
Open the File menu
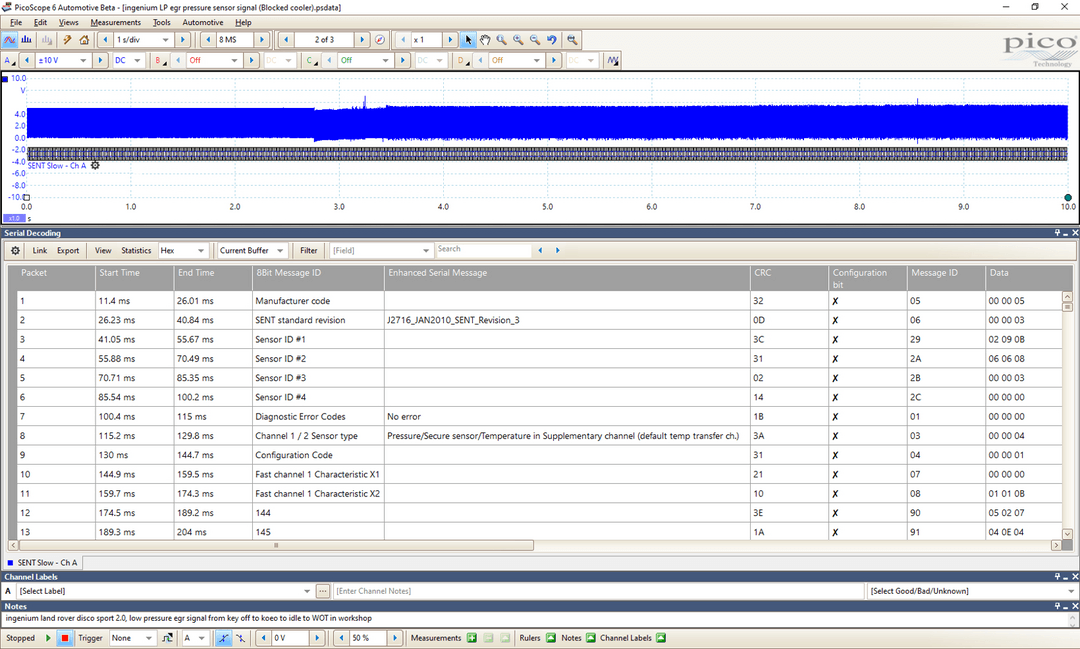coord(16,22)
